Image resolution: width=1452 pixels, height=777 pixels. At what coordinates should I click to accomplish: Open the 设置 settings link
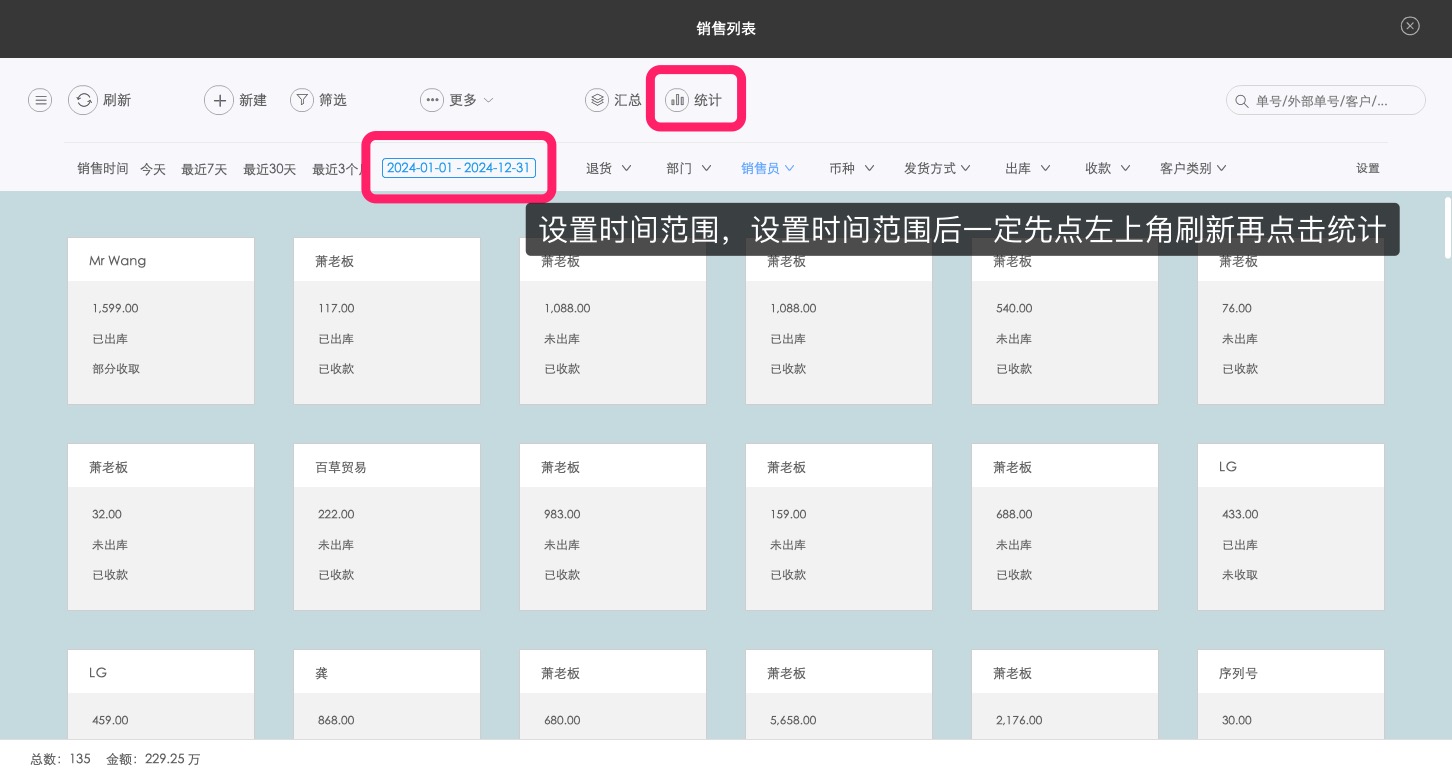click(1368, 168)
